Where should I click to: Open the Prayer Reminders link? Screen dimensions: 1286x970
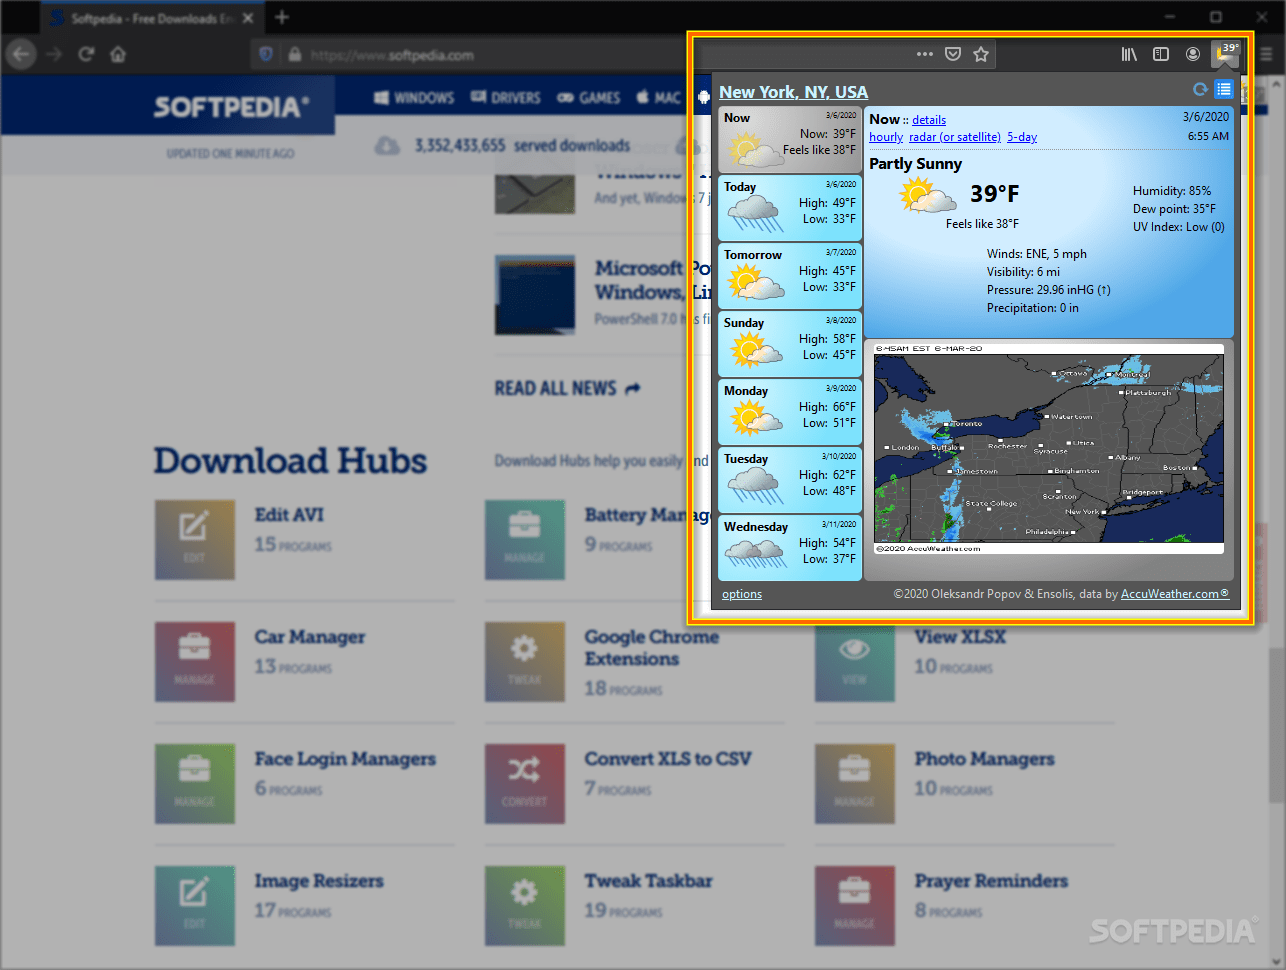[991, 880]
